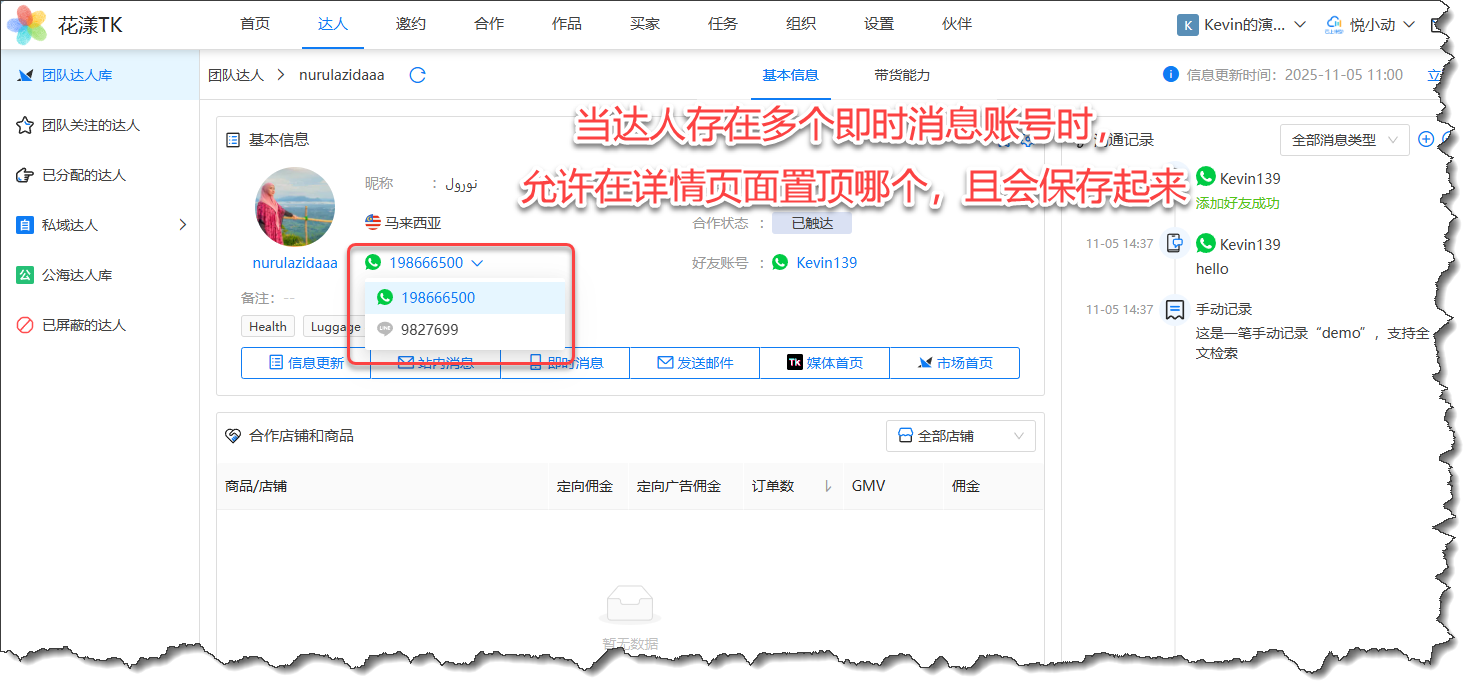The width and height of the screenshot is (1479, 693).
Task: Click the plus icon to add record
Action: pyautogui.click(x=1426, y=140)
